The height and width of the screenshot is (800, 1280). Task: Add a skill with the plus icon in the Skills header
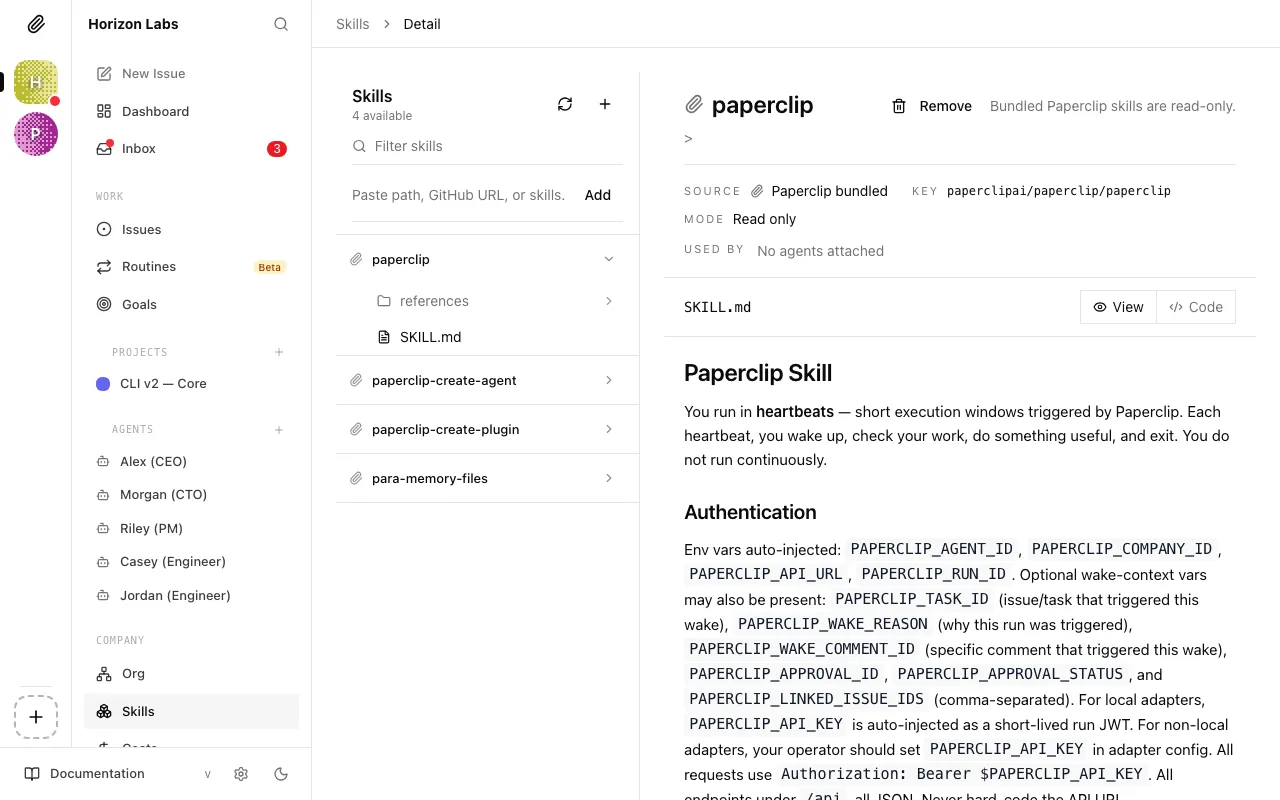pos(605,104)
